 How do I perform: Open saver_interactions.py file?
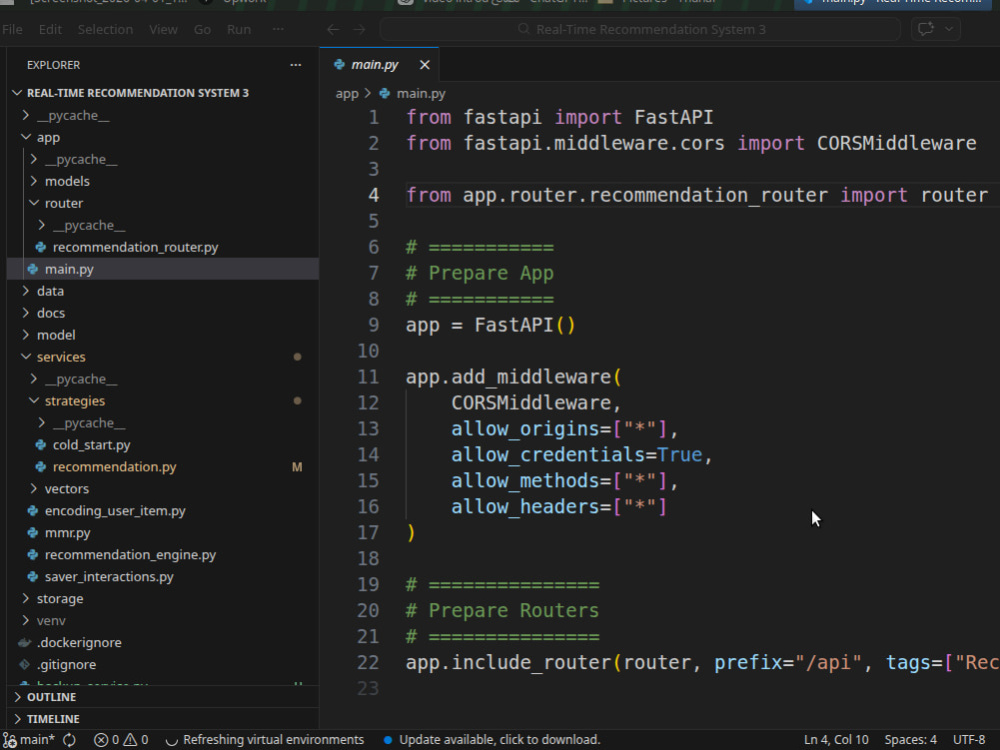109,577
